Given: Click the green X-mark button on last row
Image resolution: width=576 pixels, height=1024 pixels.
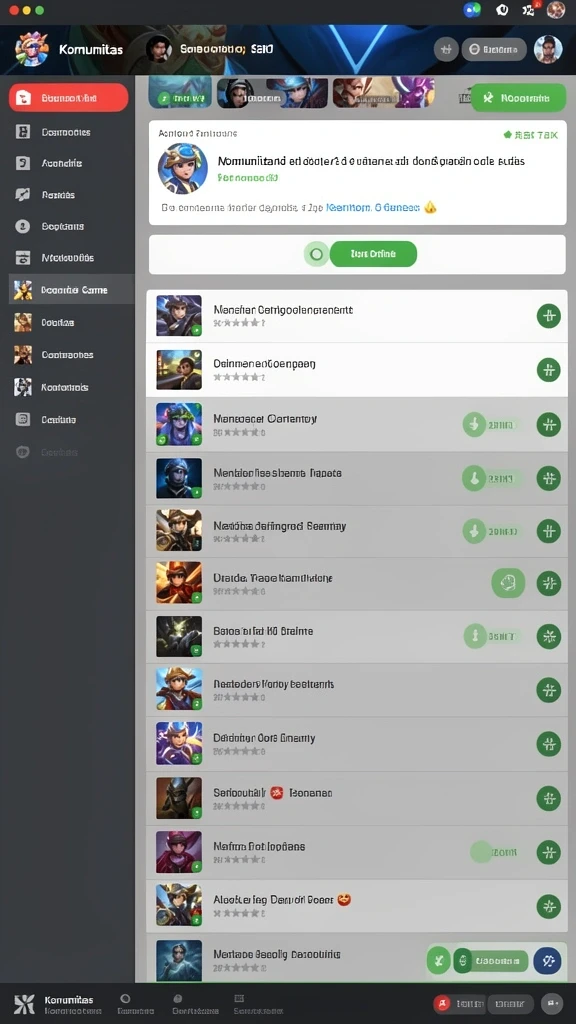Looking at the screenshot, I should pyautogui.click(x=439, y=961).
